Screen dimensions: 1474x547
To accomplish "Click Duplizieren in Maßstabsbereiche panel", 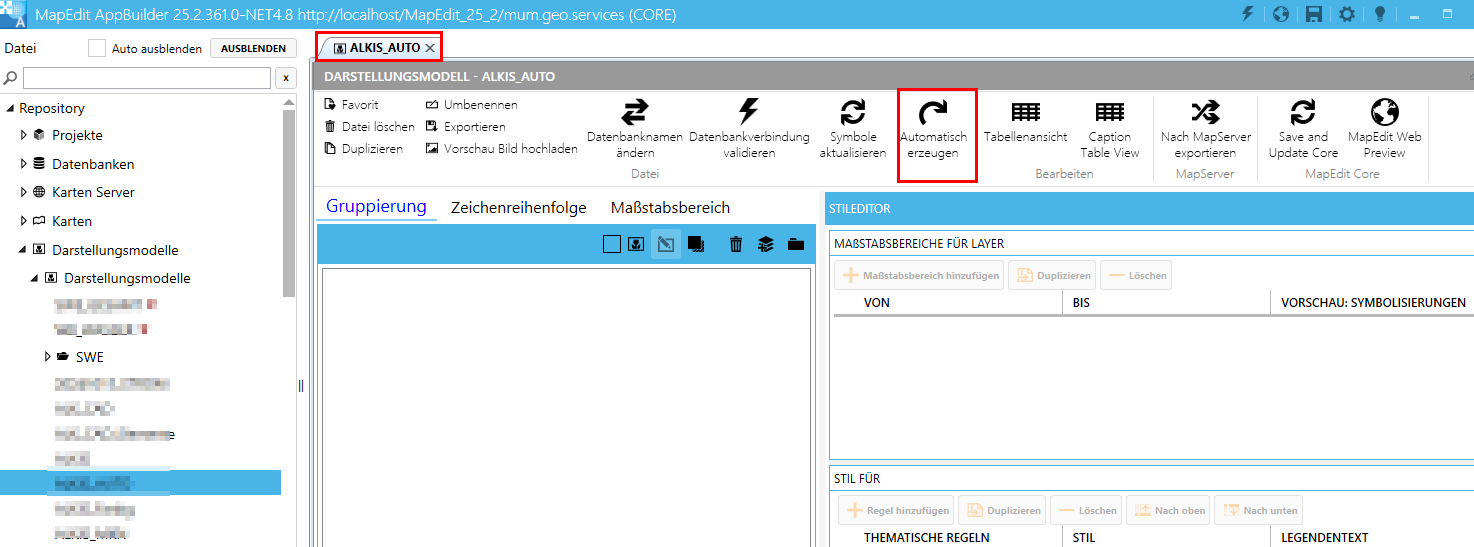I will [1052, 276].
